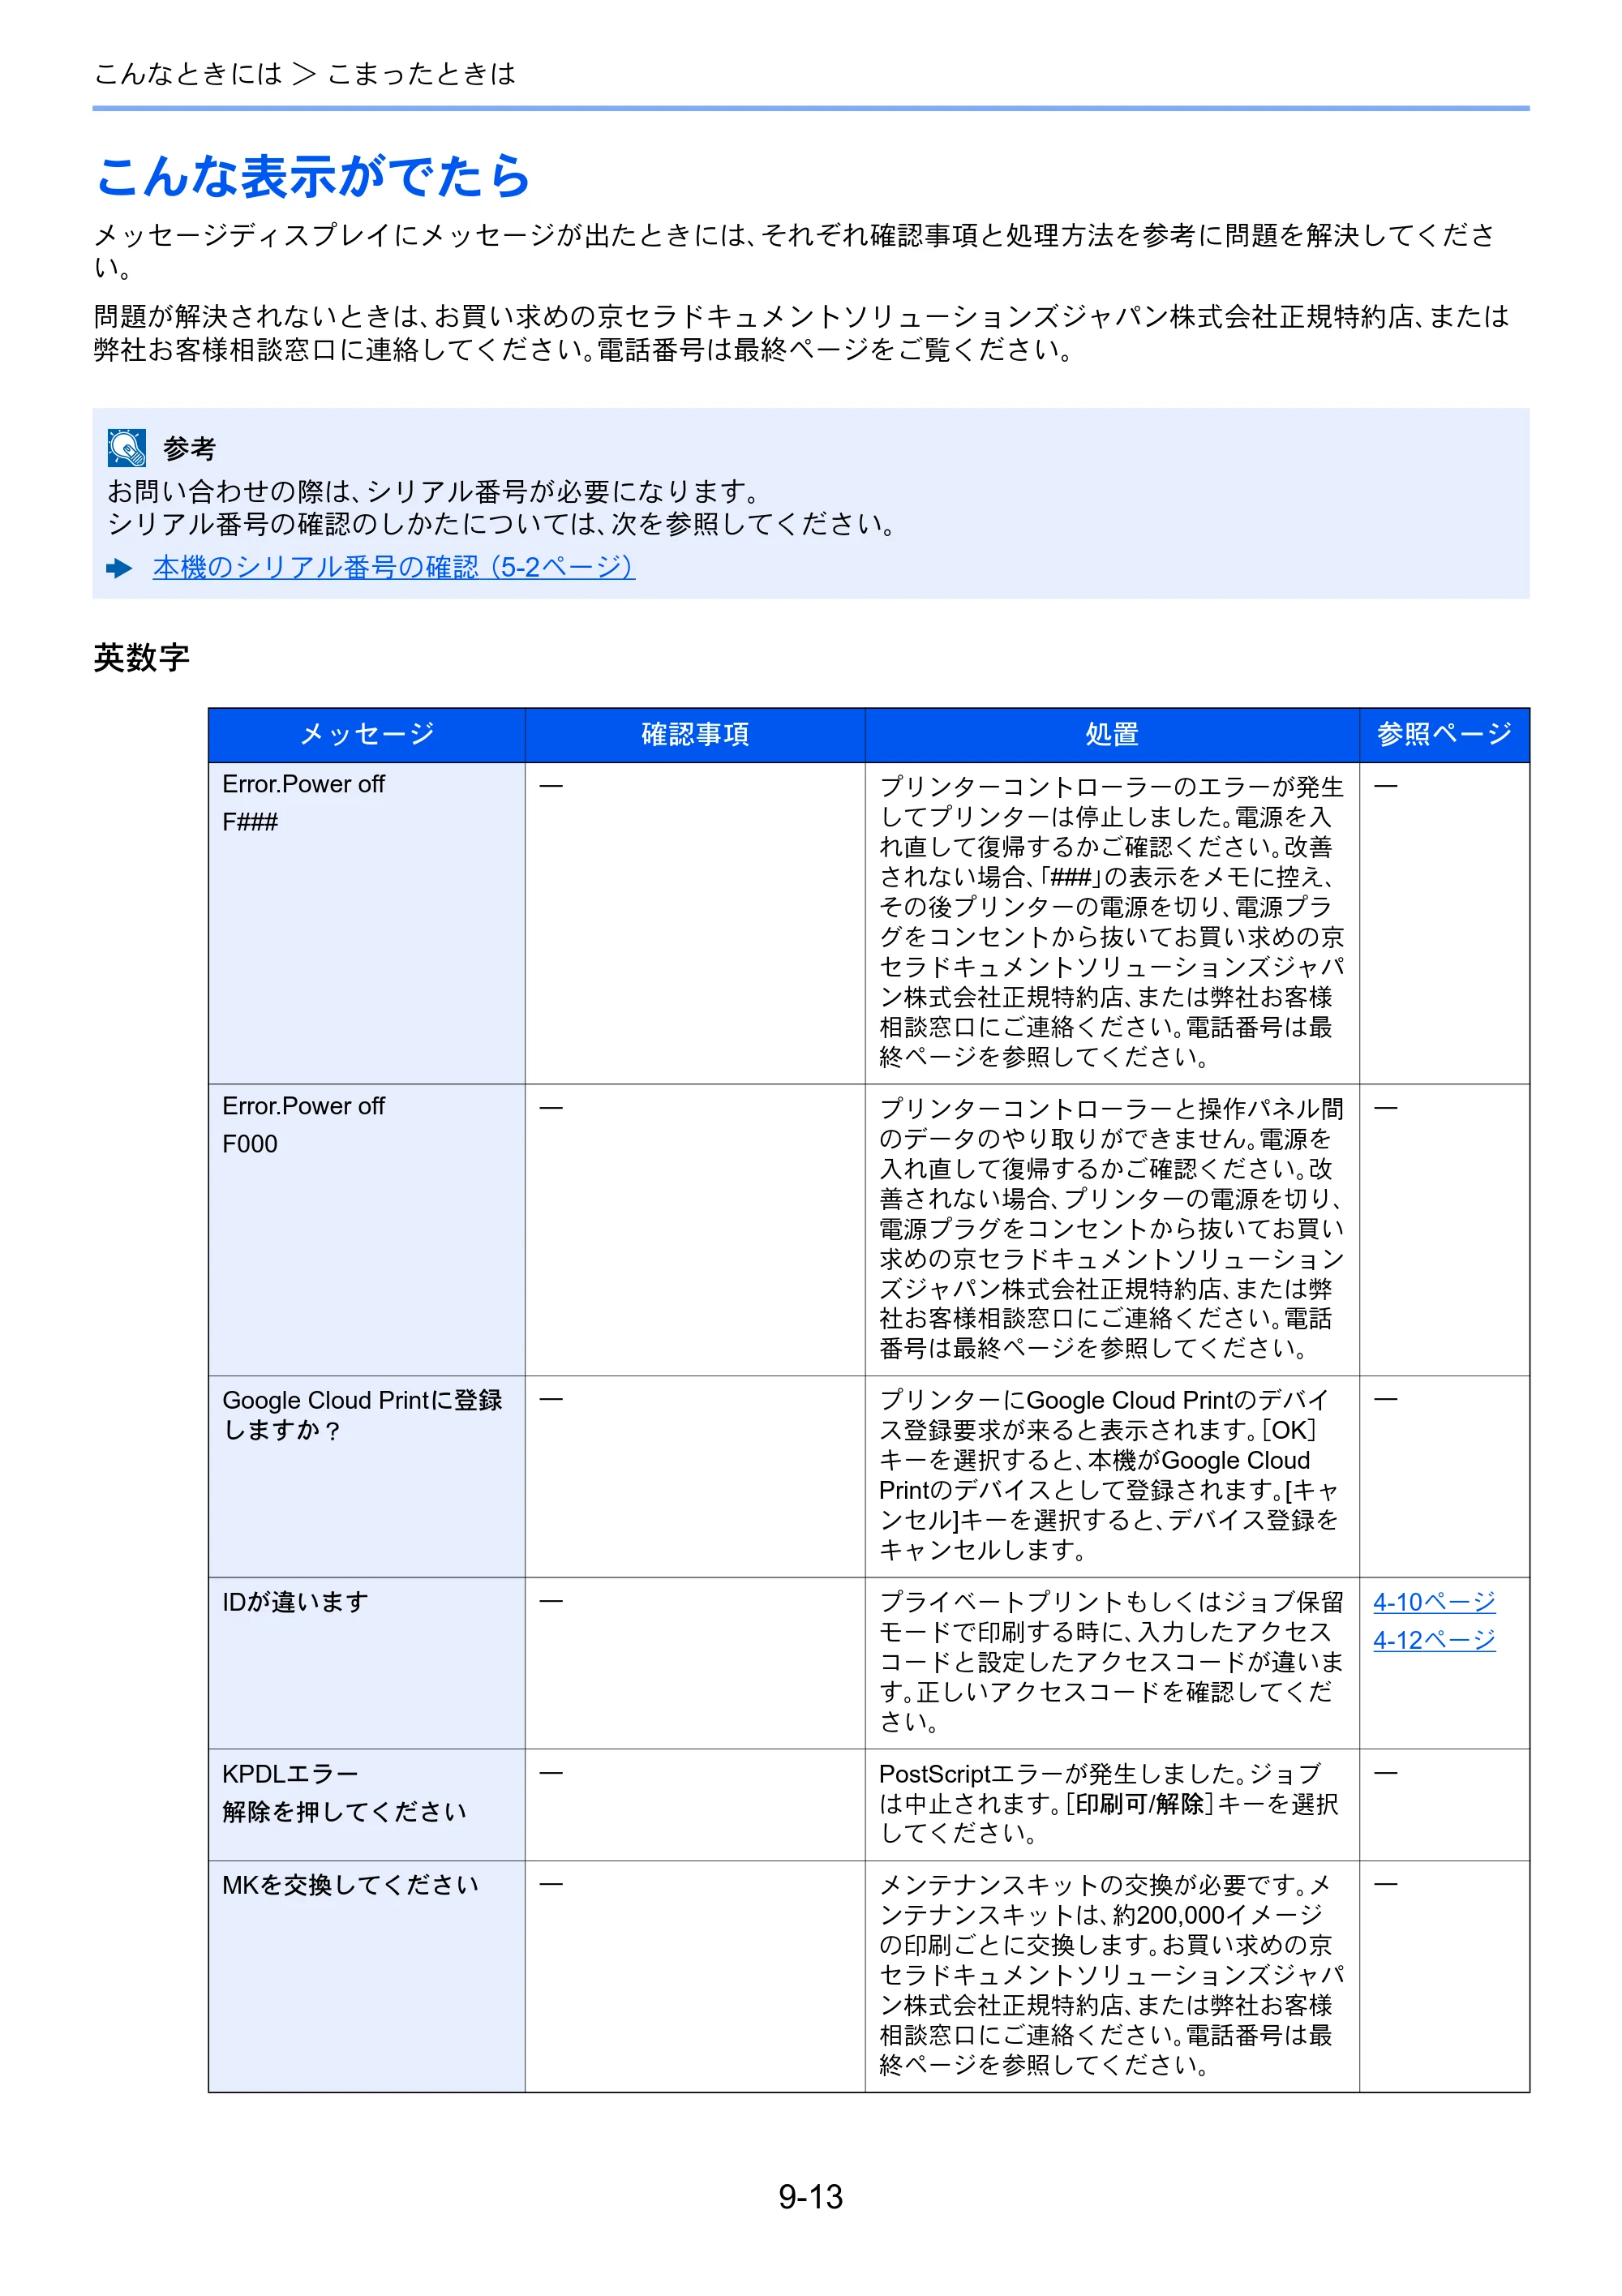Click the page number 9-13
The width and height of the screenshot is (1622, 2296).
point(810,2196)
